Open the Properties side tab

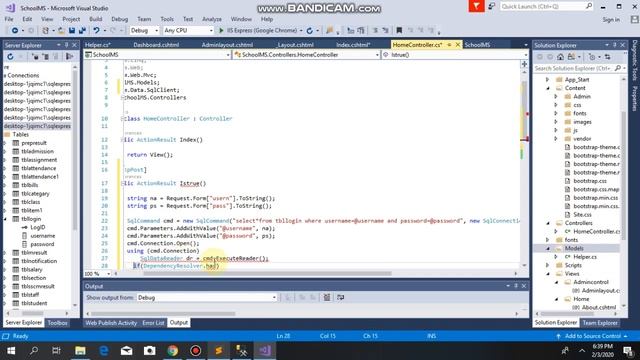pyautogui.click(x=635, y=98)
